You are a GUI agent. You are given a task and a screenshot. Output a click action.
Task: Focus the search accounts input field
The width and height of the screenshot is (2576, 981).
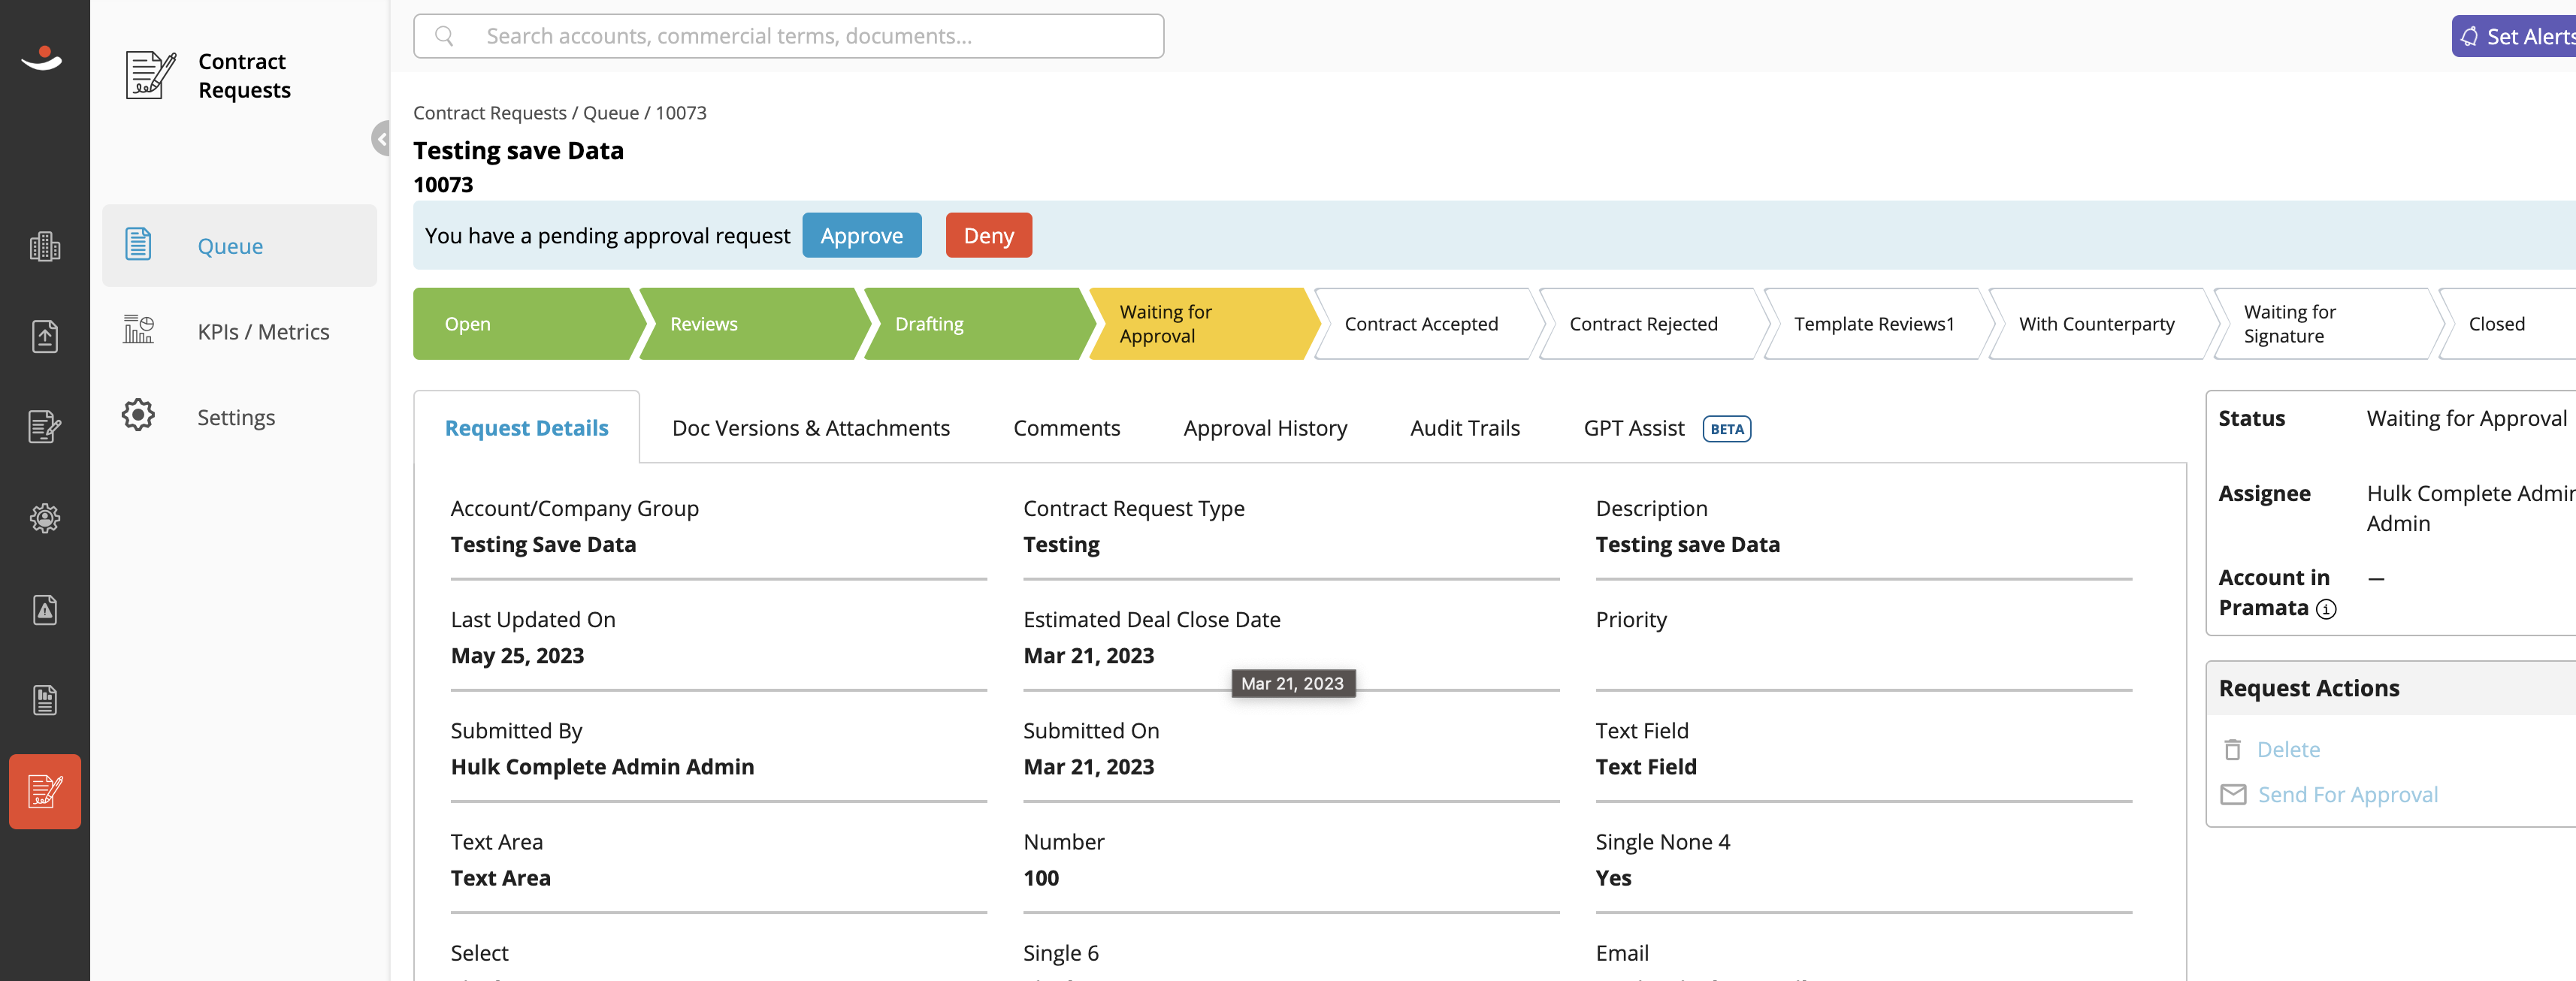[x=788, y=36]
